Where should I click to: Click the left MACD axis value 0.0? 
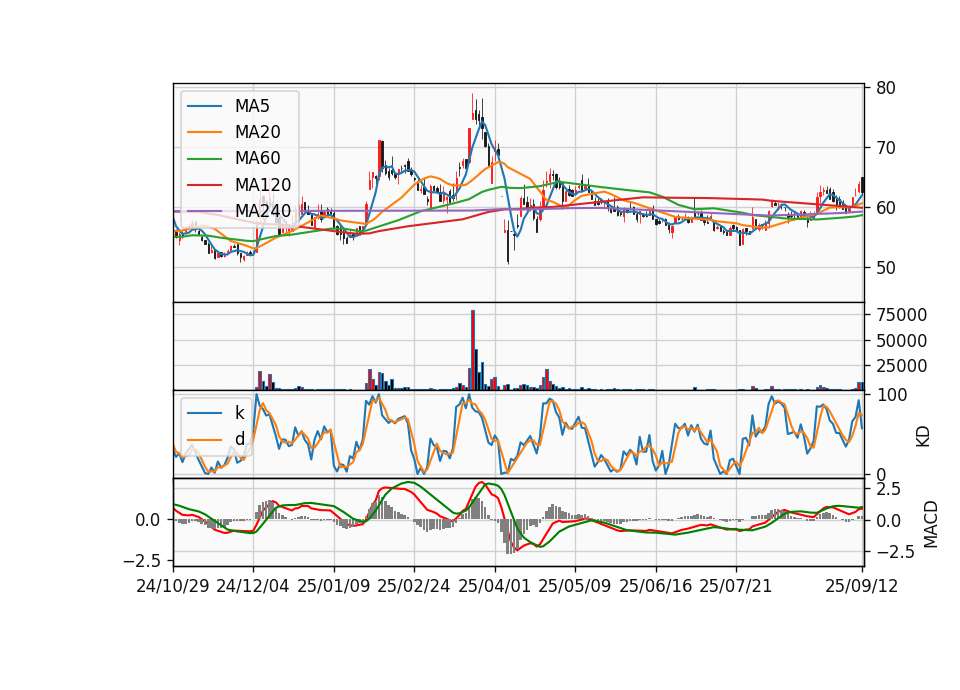148,520
